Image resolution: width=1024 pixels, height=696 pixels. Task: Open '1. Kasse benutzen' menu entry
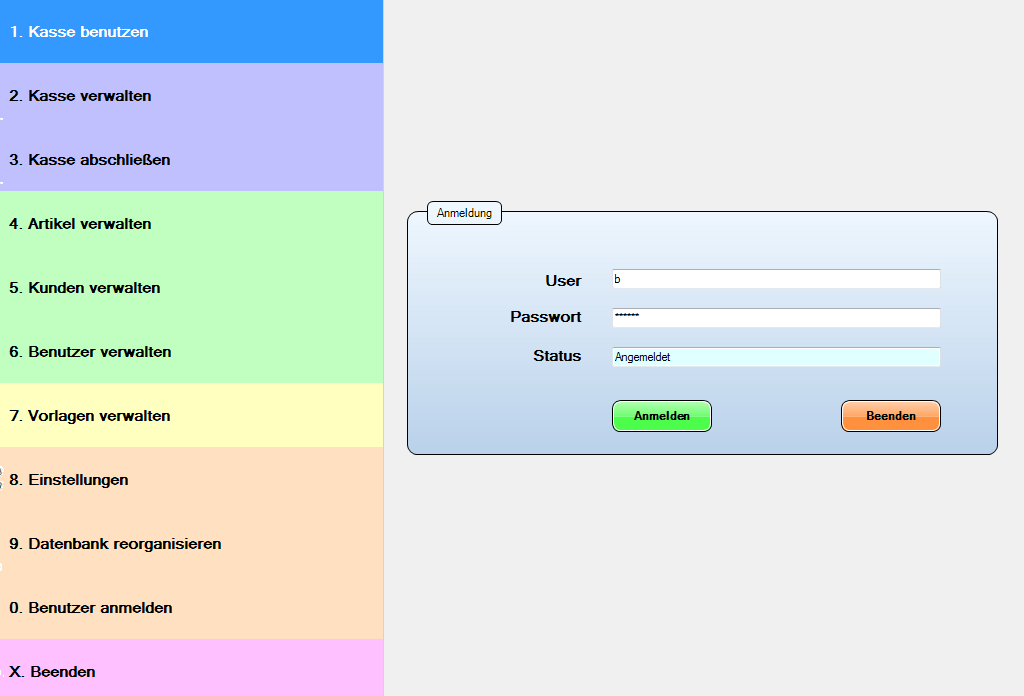191,31
